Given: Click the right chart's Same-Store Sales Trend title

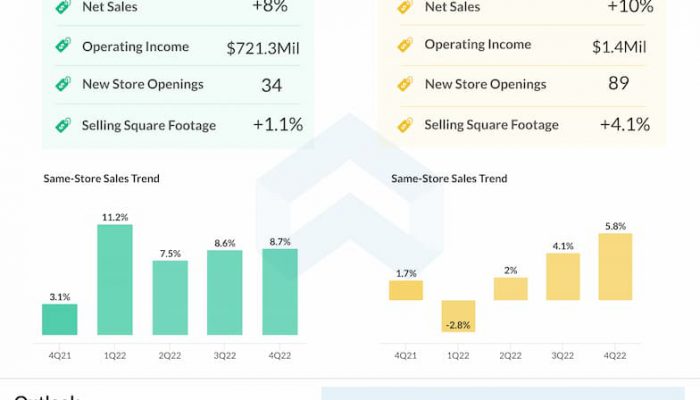Looking at the screenshot, I should pos(449,179).
